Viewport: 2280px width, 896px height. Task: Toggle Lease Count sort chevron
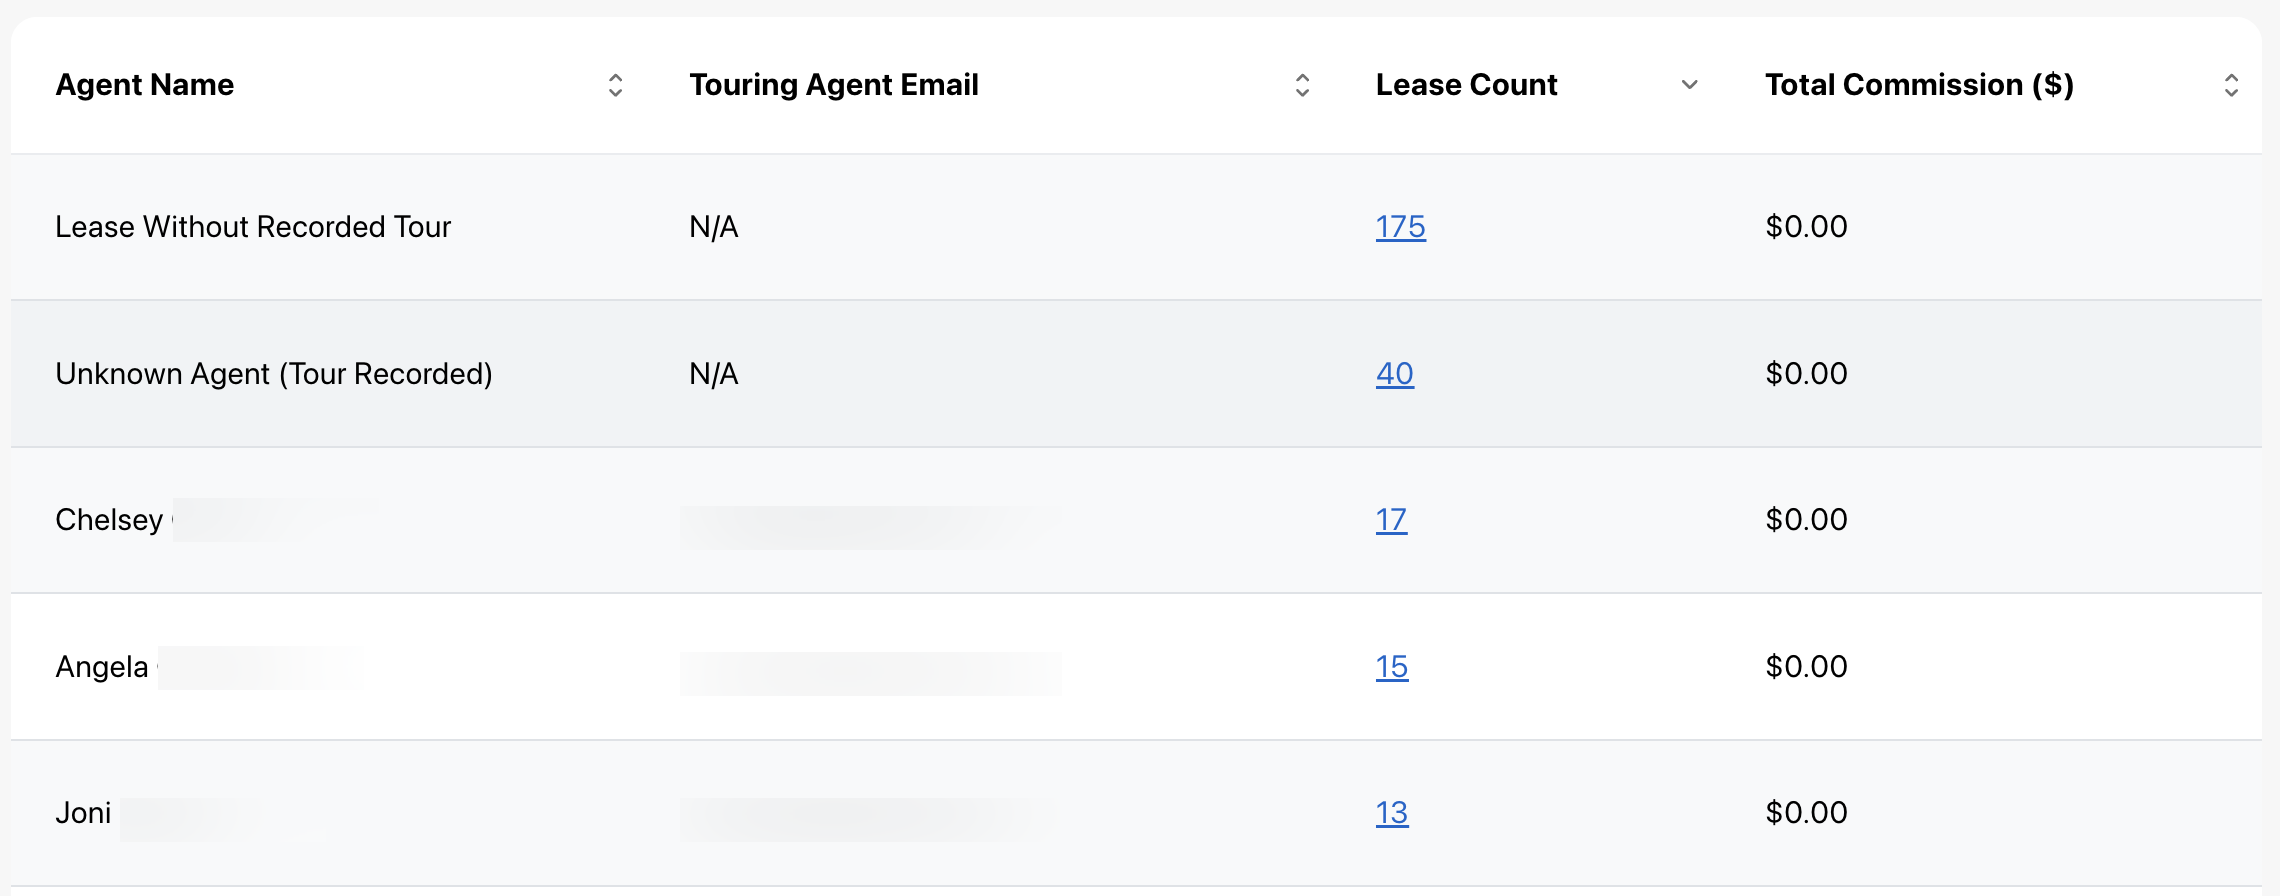(x=1689, y=85)
